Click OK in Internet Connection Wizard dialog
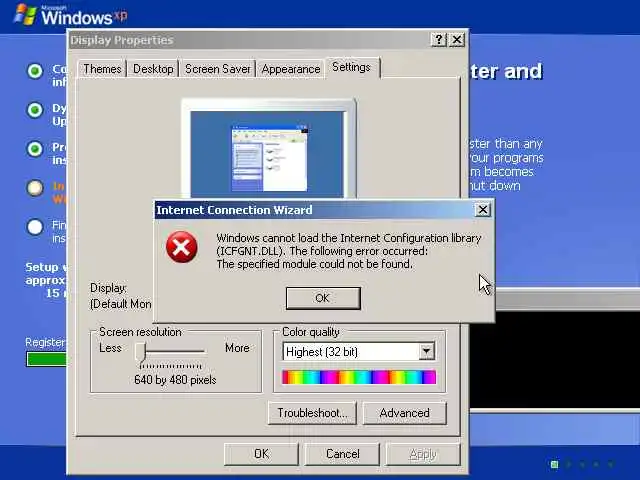The height and width of the screenshot is (480, 640). tap(323, 298)
